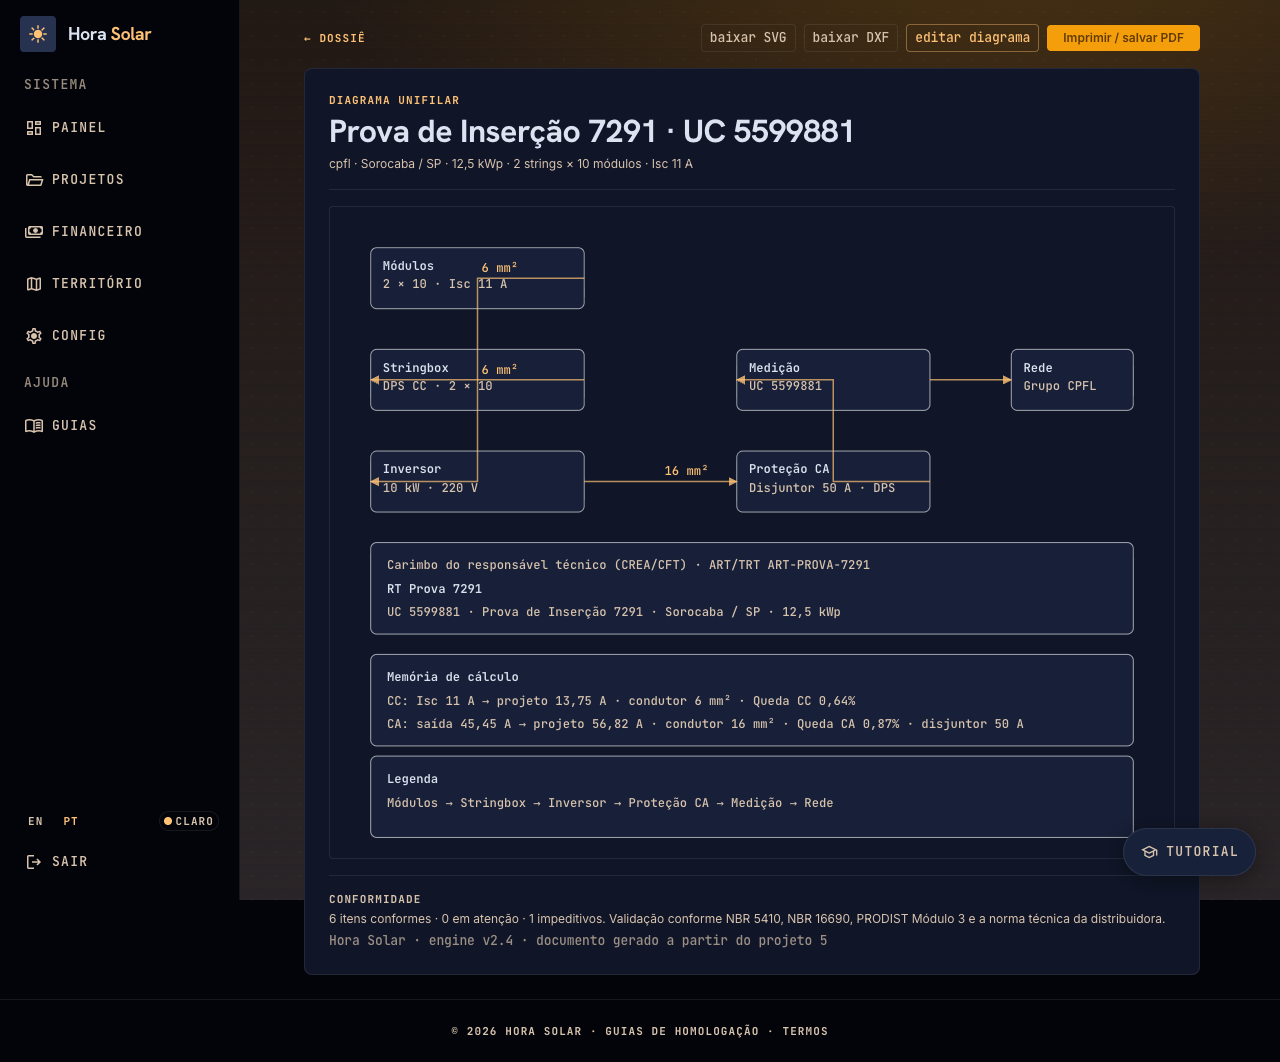Select the Rede Grupo CPFL block

point(1072,380)
